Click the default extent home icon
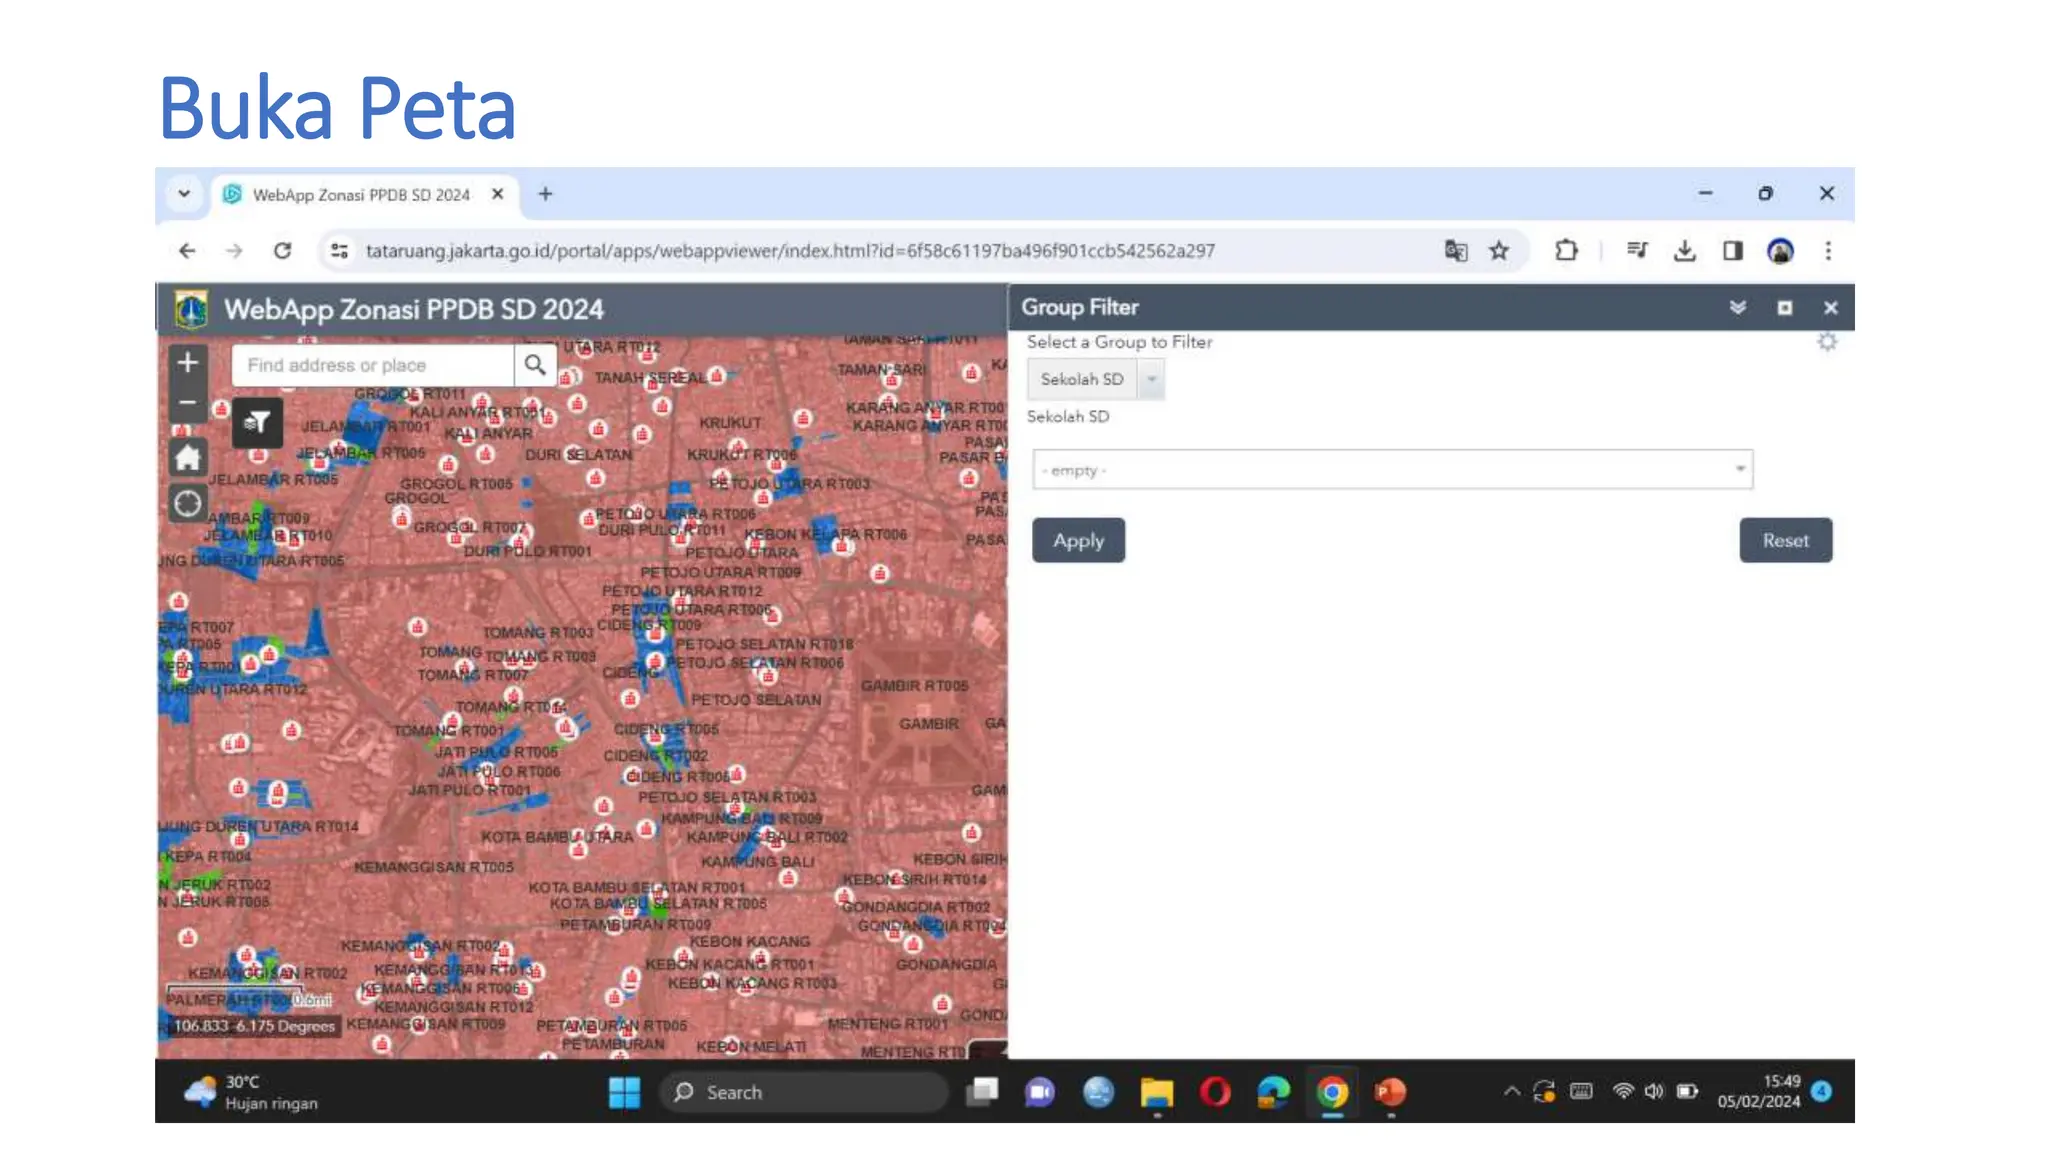Screen dimensions: 2048x1152 click(x=188, y=458)
